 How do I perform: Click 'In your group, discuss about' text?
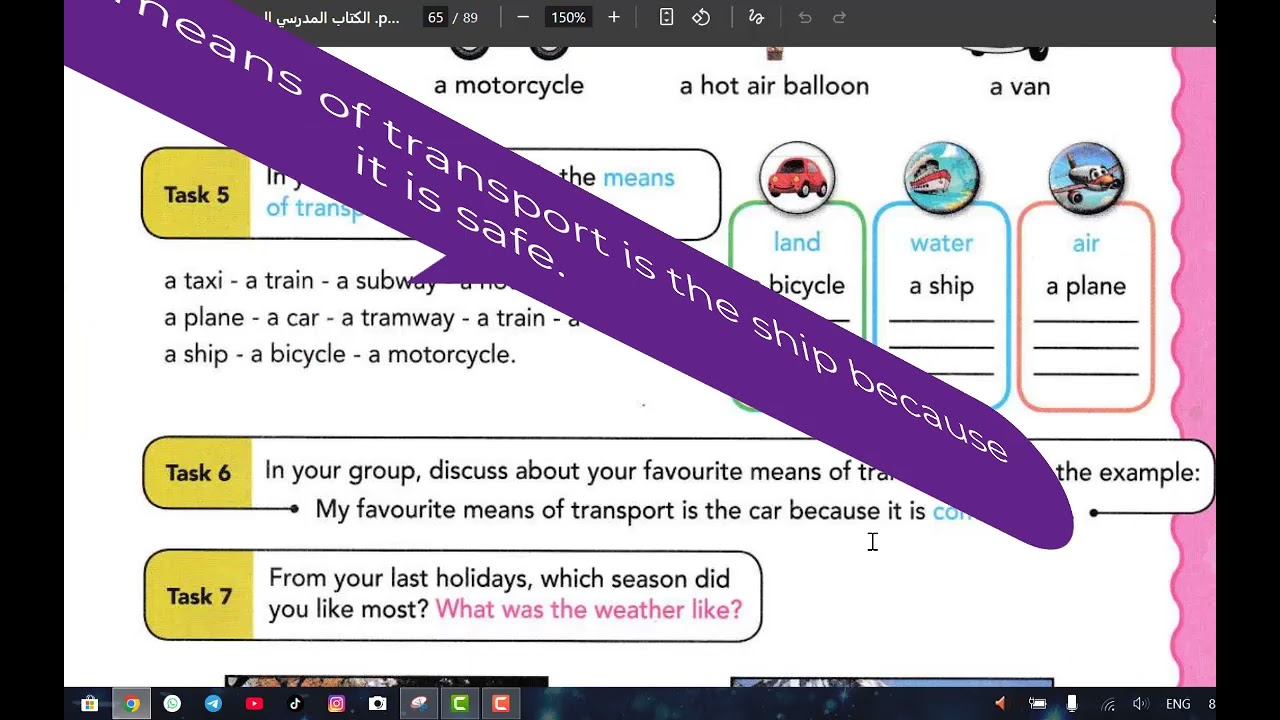click(x=422, y=471)
